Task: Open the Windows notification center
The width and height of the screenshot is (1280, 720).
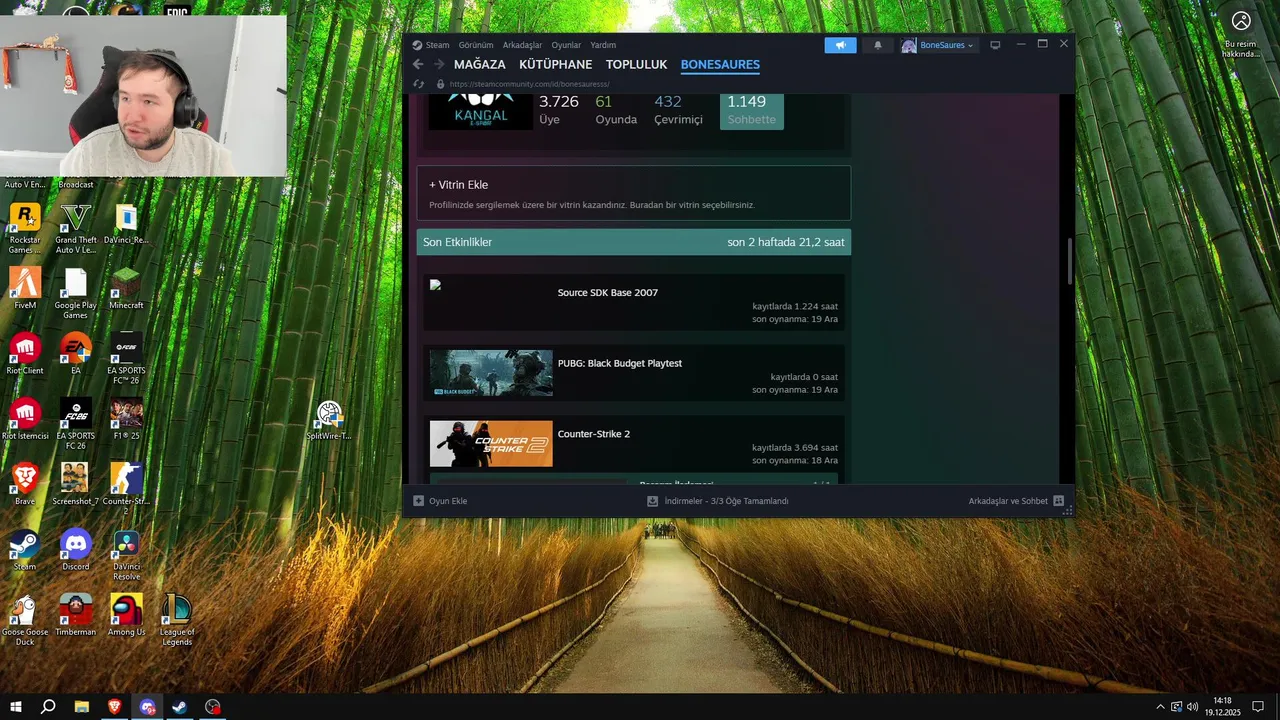Action: tap(1258, 707)
